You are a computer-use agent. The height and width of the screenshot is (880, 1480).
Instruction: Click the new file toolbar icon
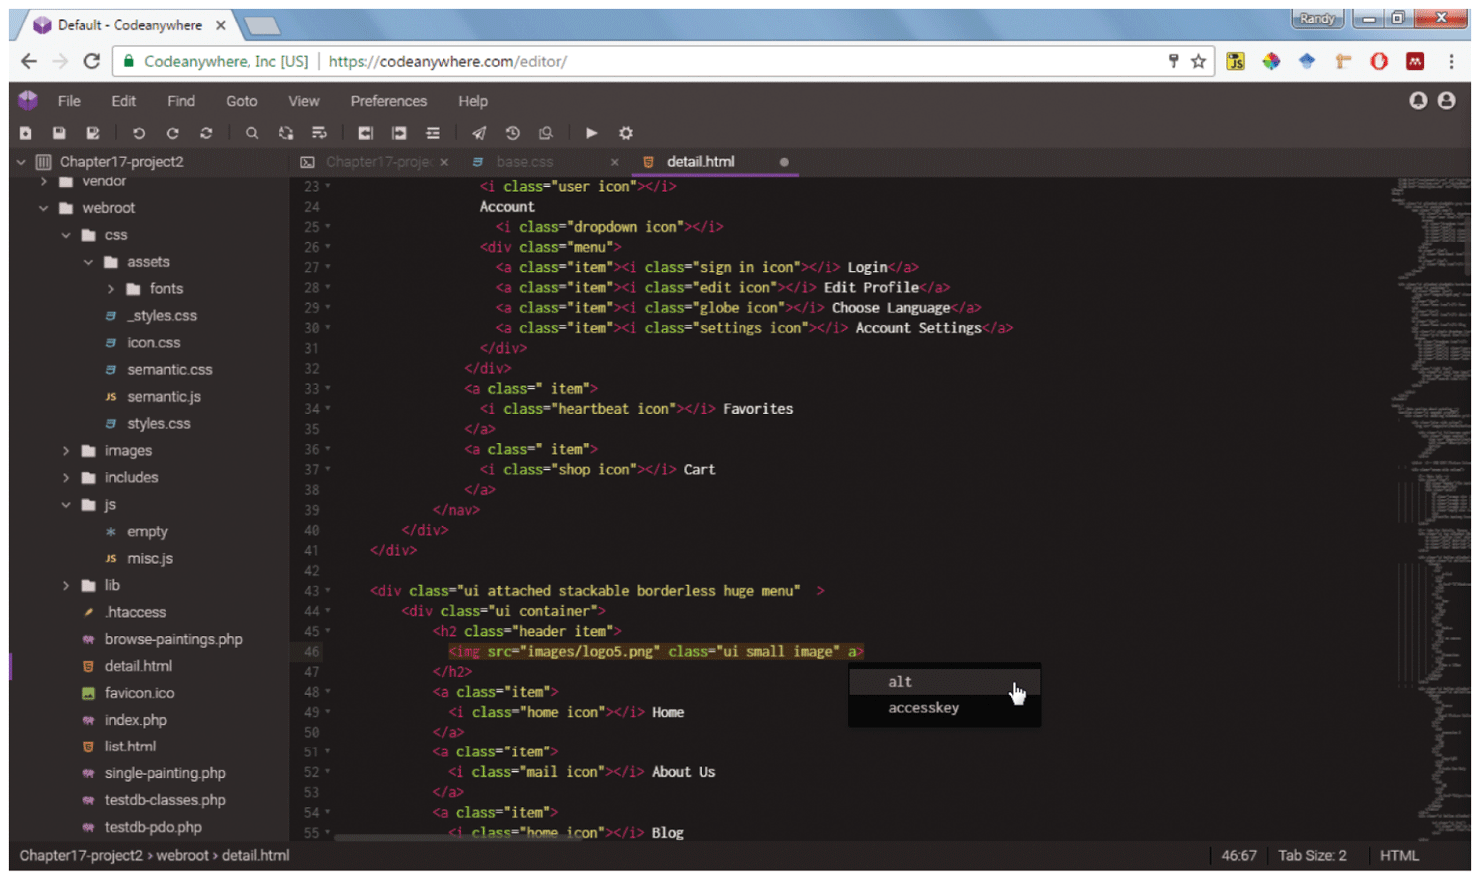(26, 133)
